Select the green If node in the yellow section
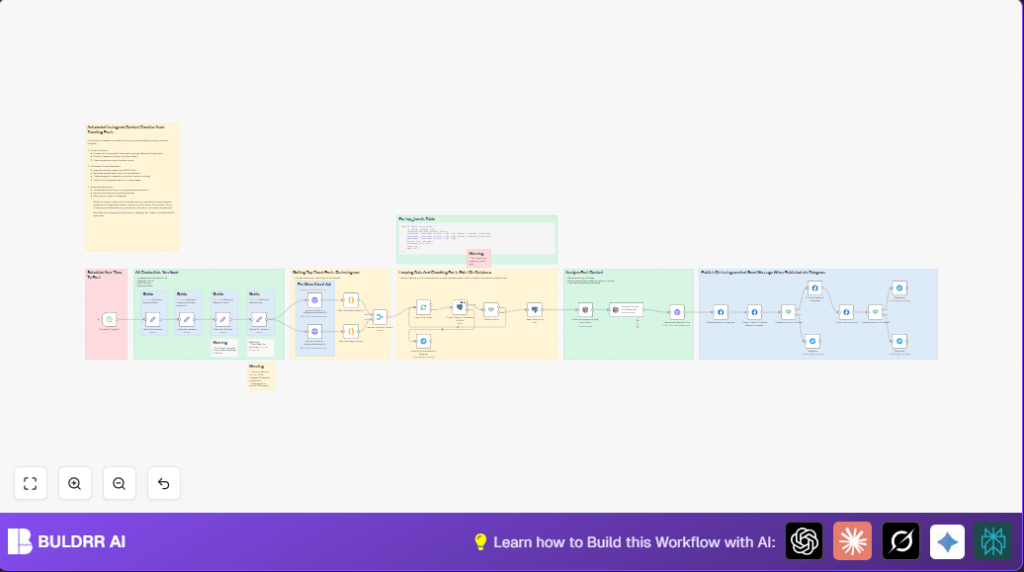 tap(491, 310)
